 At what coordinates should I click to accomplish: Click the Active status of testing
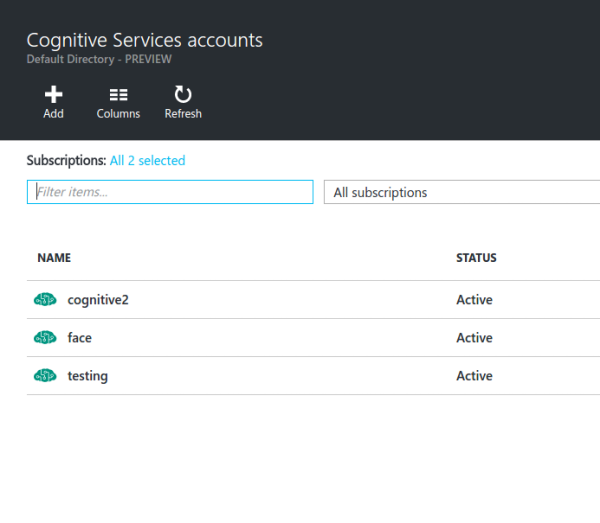(x=474, y=376)
